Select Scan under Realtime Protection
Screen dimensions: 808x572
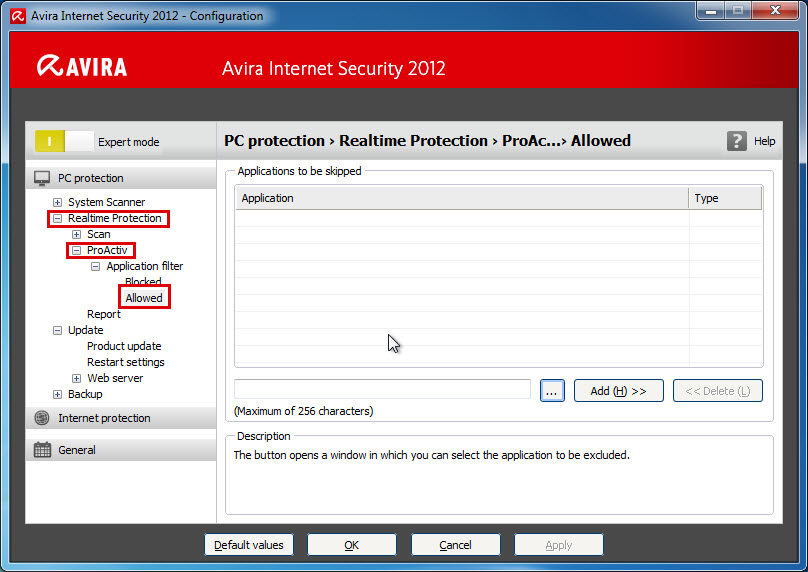pyautogui.click(x=98, y=234)
